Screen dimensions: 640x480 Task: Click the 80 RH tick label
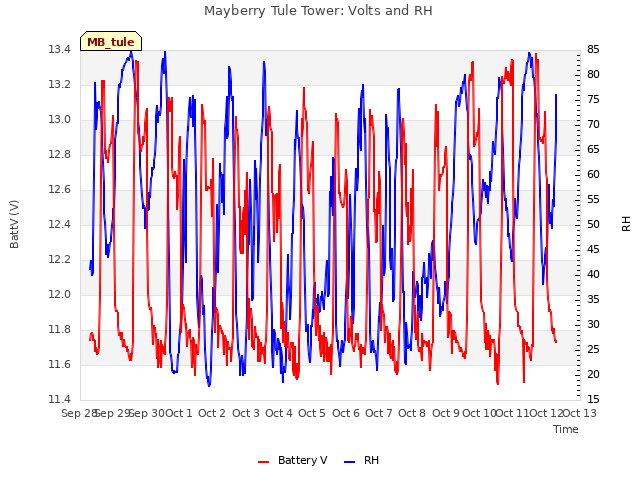point(593,75)
